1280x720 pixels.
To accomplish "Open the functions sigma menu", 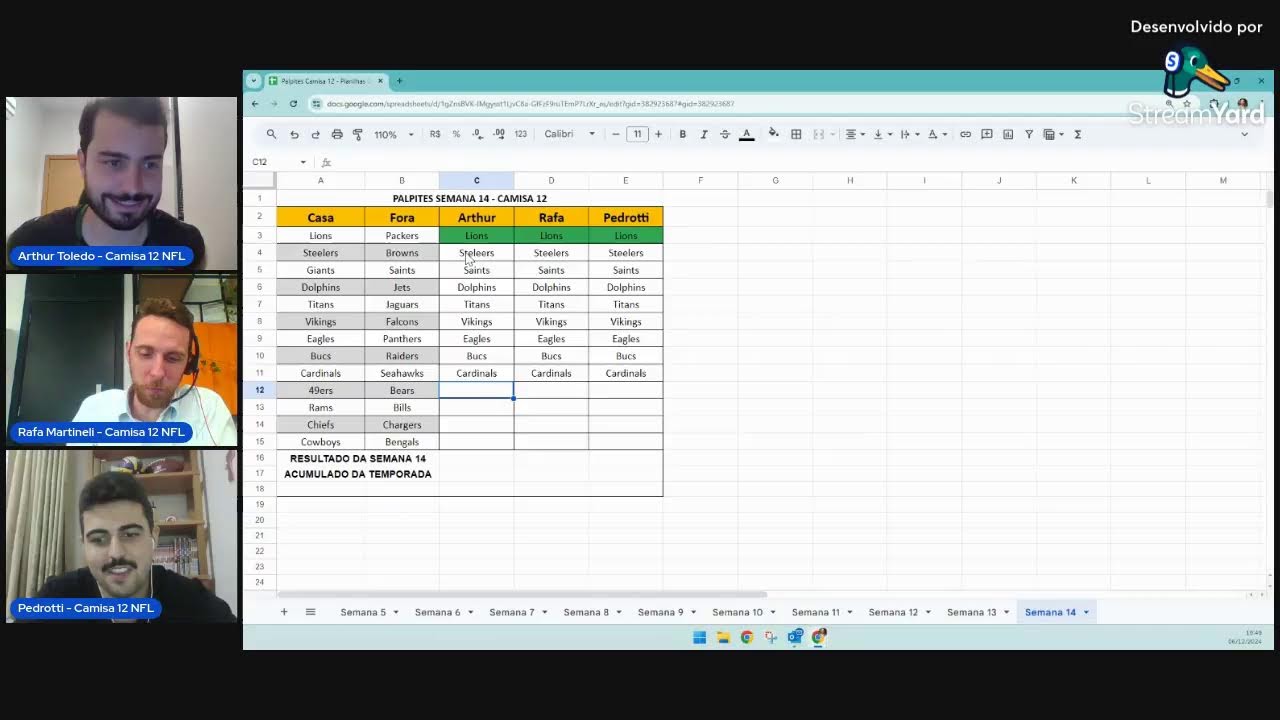I will (x=1078, y=134).
